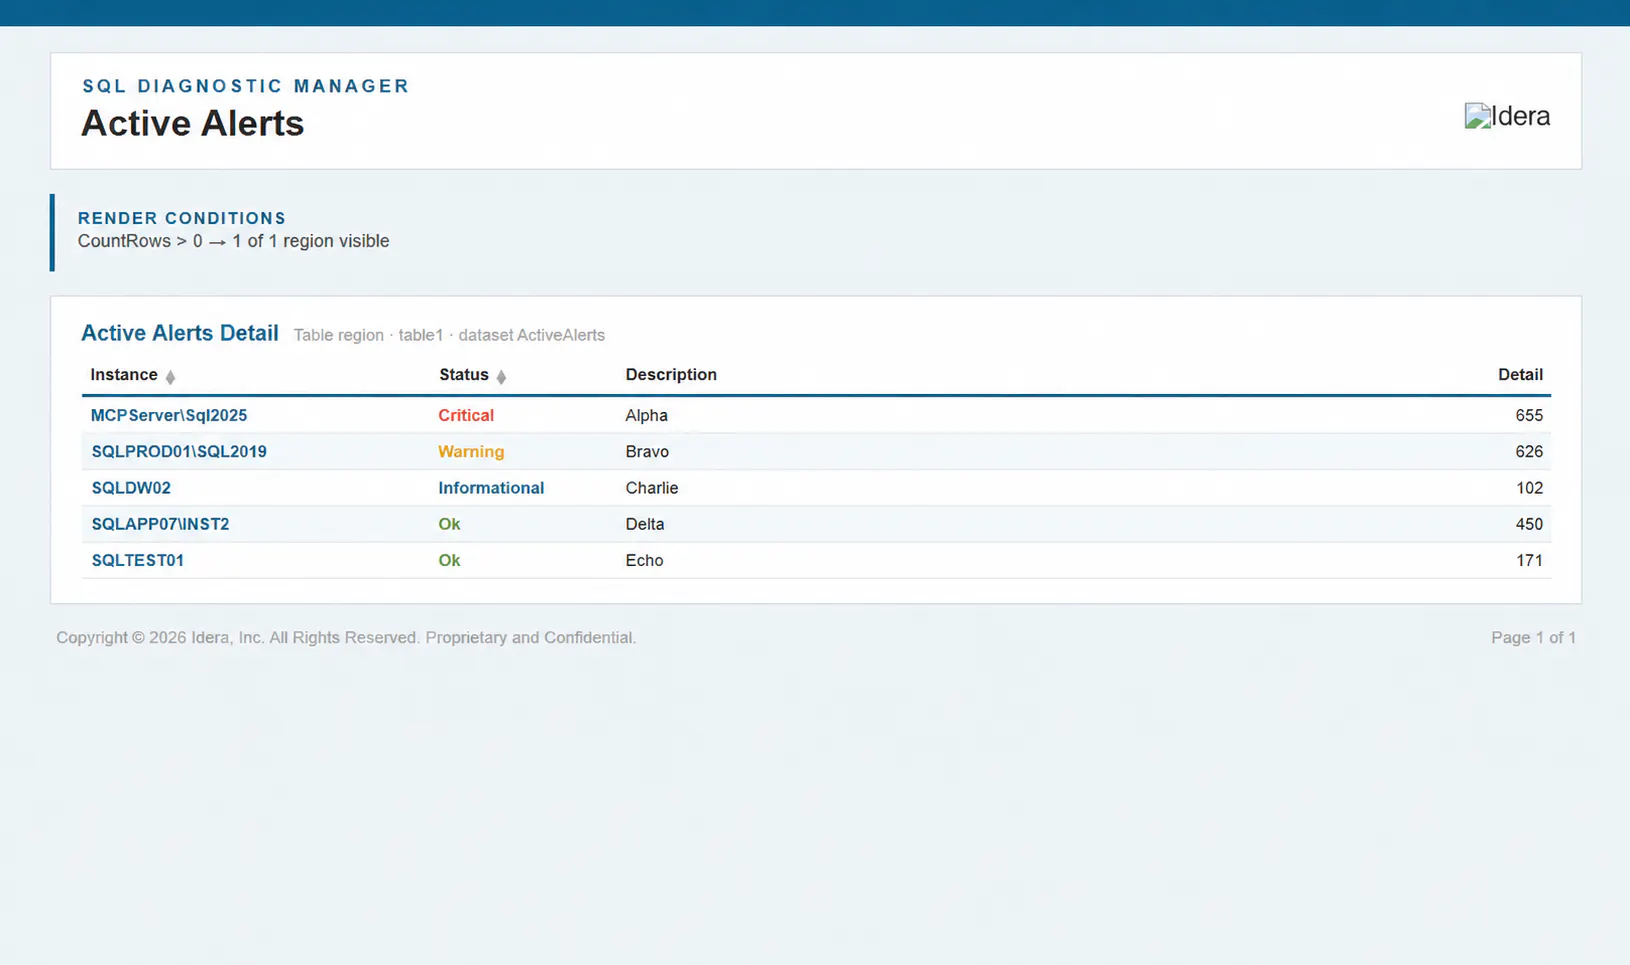The height and width of the screenshot is (965, 1630).
Task: Click the Bravo description cell
Action: (x=647, y=451)
